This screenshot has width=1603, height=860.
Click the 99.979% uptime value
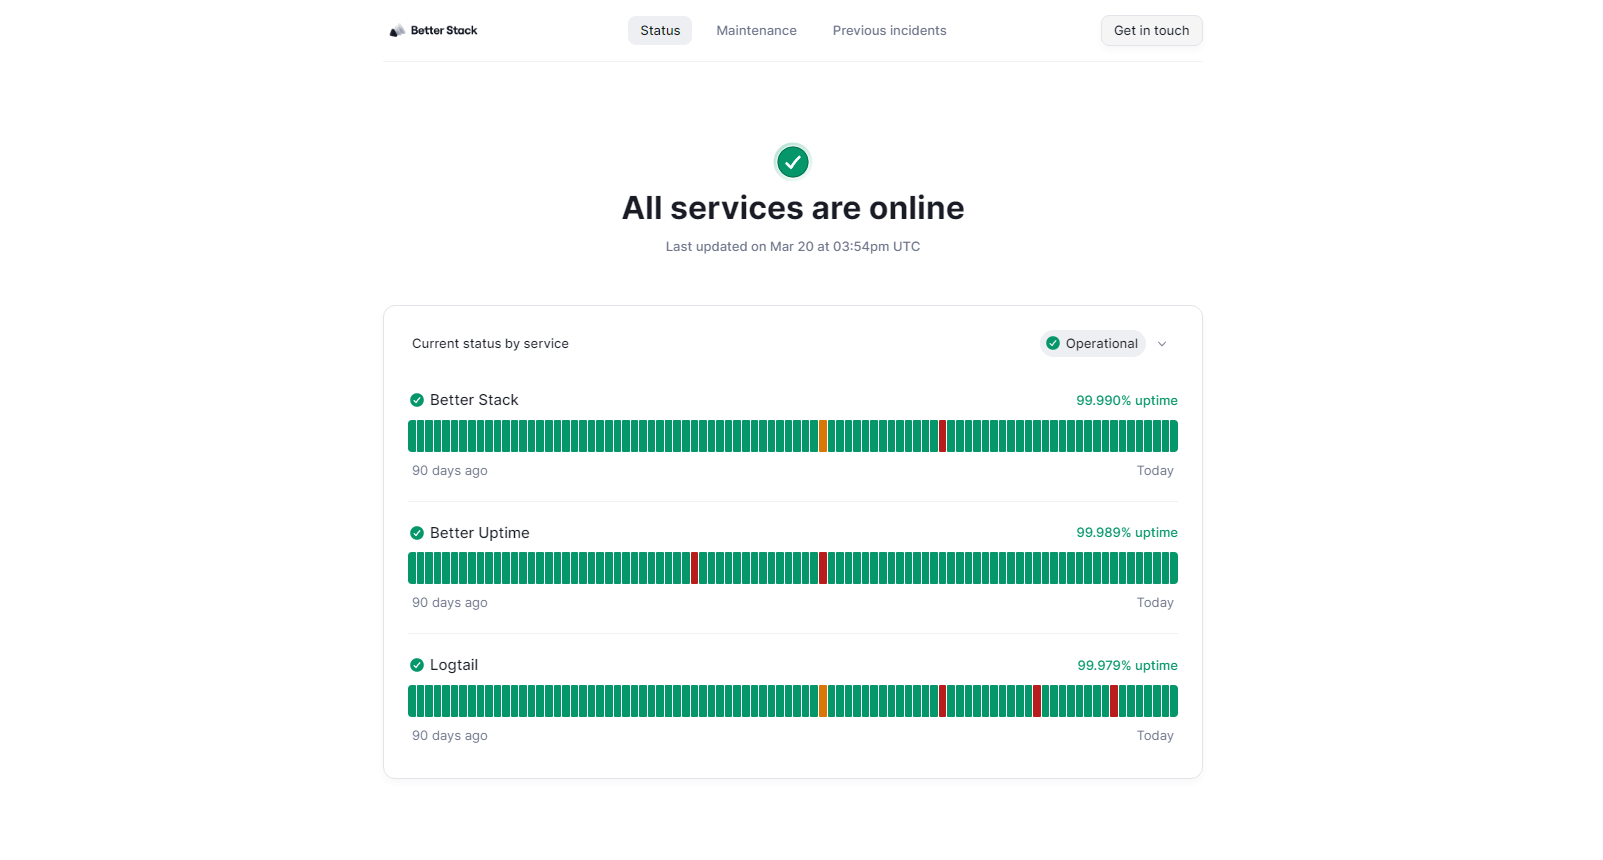[x=1127, y=665]
